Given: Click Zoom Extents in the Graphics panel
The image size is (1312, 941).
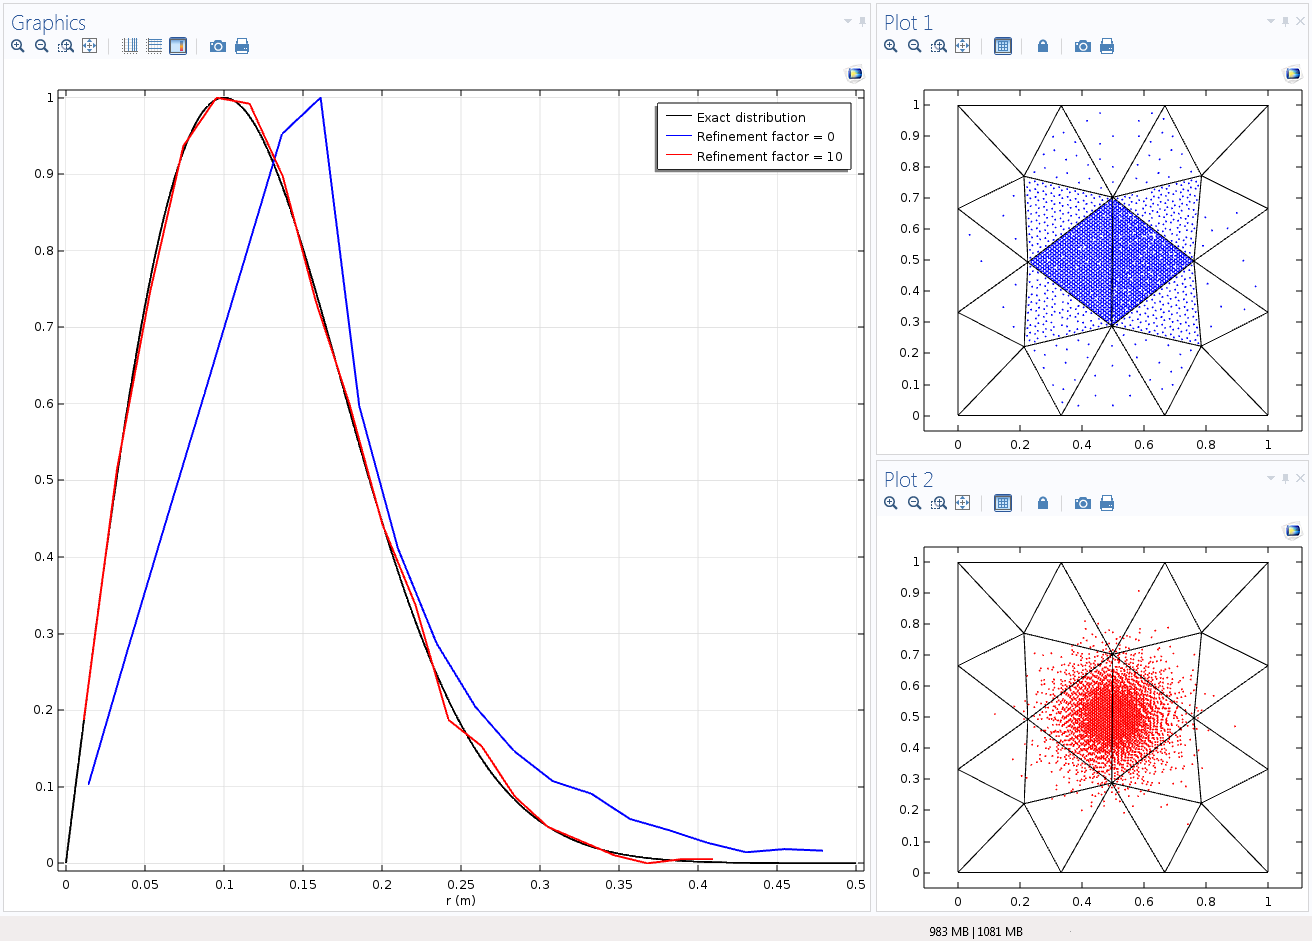Looking at the screenshot, I should coord(90,46).
